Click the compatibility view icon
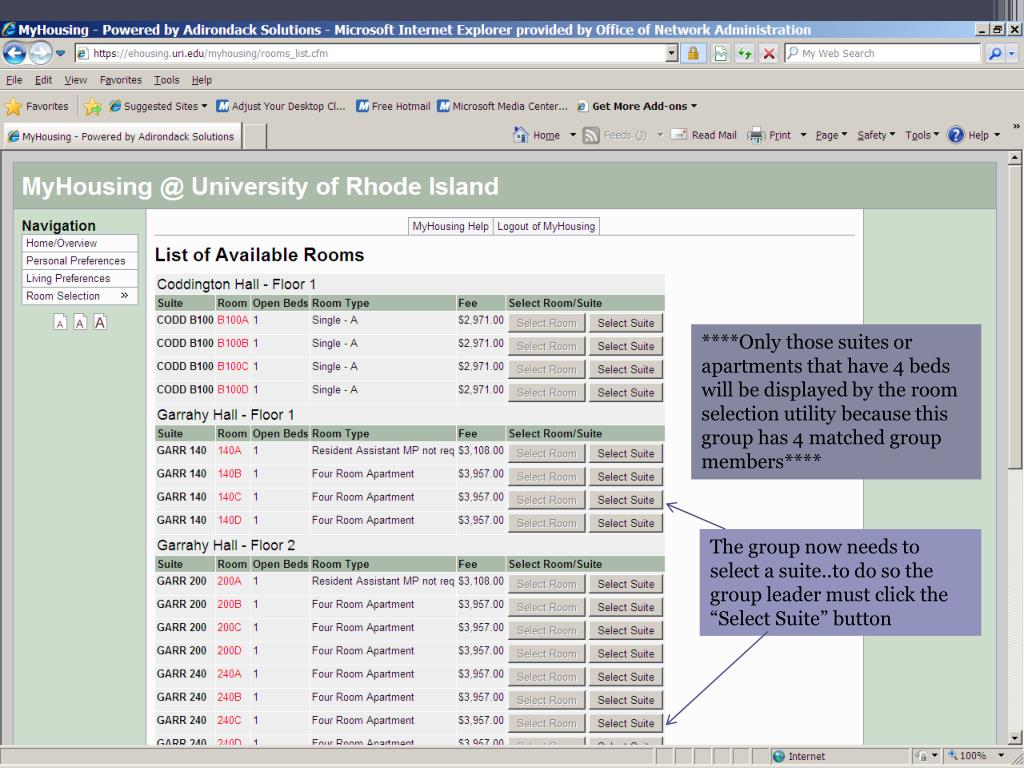The width and height of the screenshot is (1024, 768). pyautogui.click(x=720, y=54)
